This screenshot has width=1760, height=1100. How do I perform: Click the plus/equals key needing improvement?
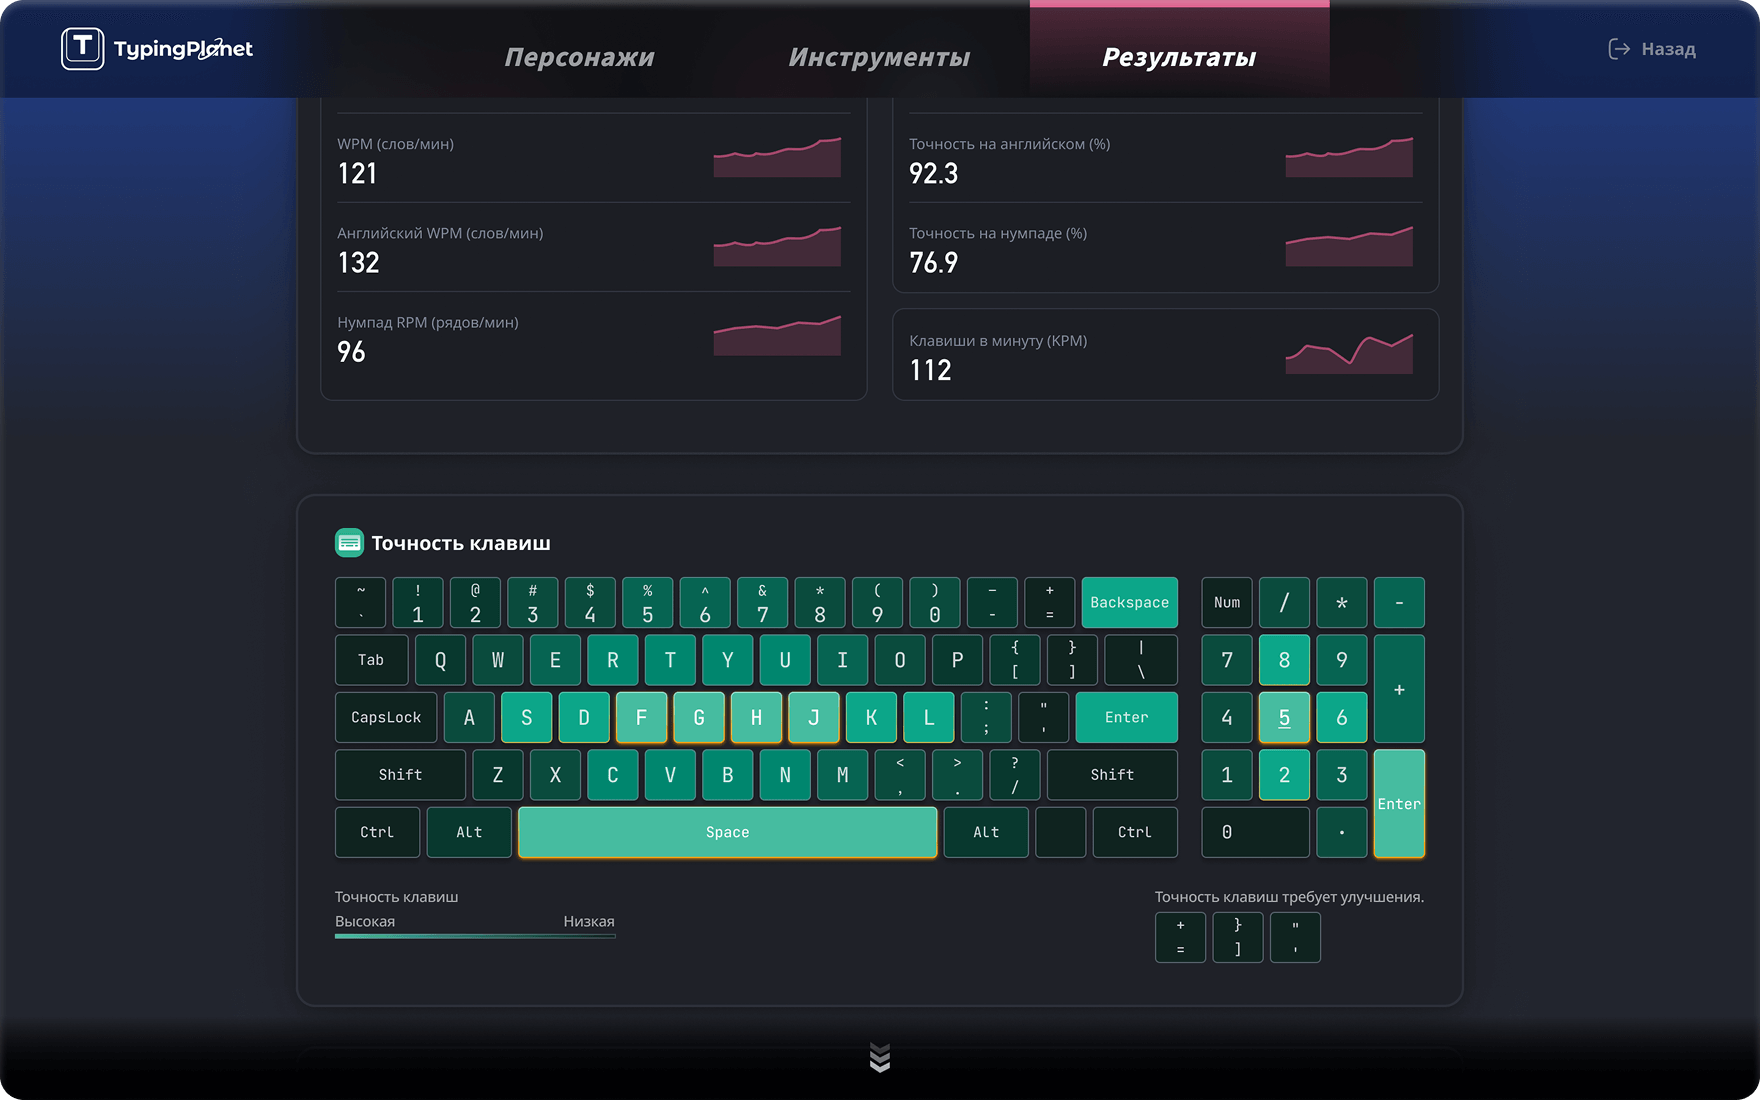click(x=1180, y=937)
